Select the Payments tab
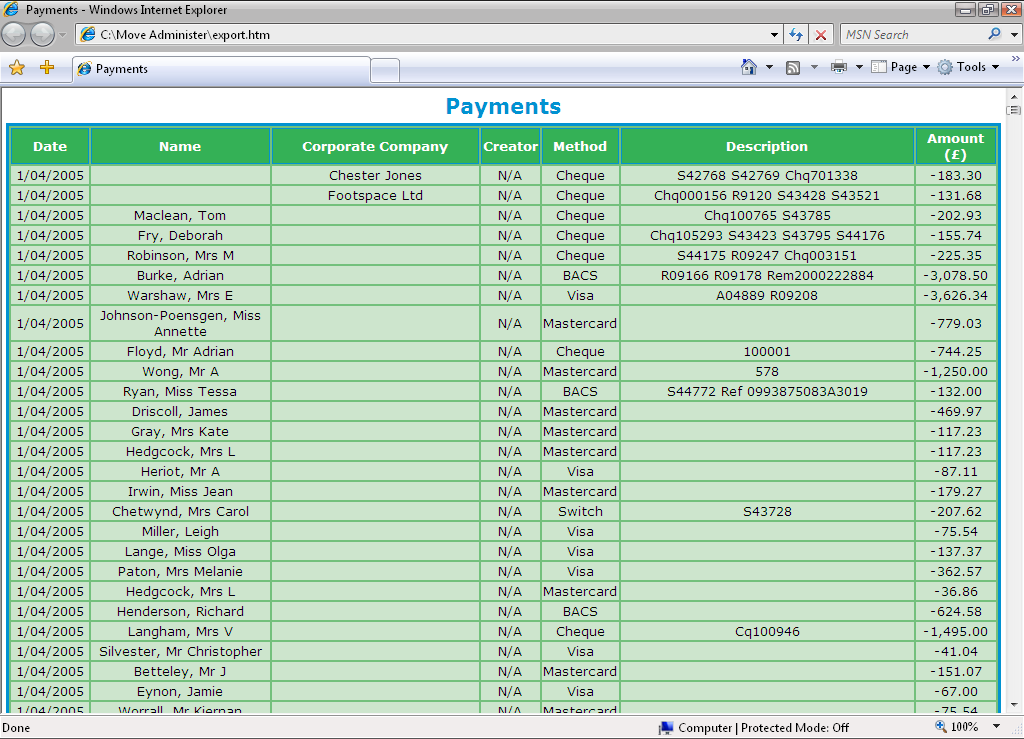The image size is (1024, 739). tap(220, 69)
